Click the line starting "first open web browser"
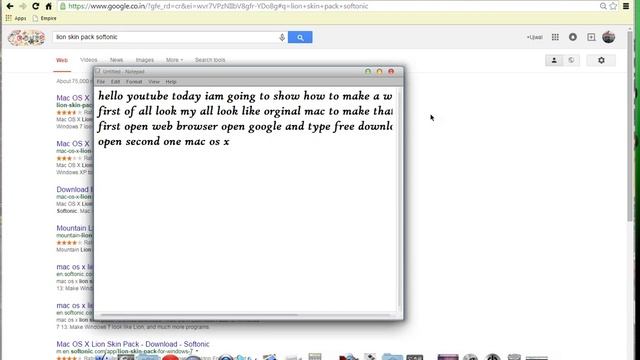The width and height of the screenshot is (640, 360). pyautogui.click(x=245, y=127)
